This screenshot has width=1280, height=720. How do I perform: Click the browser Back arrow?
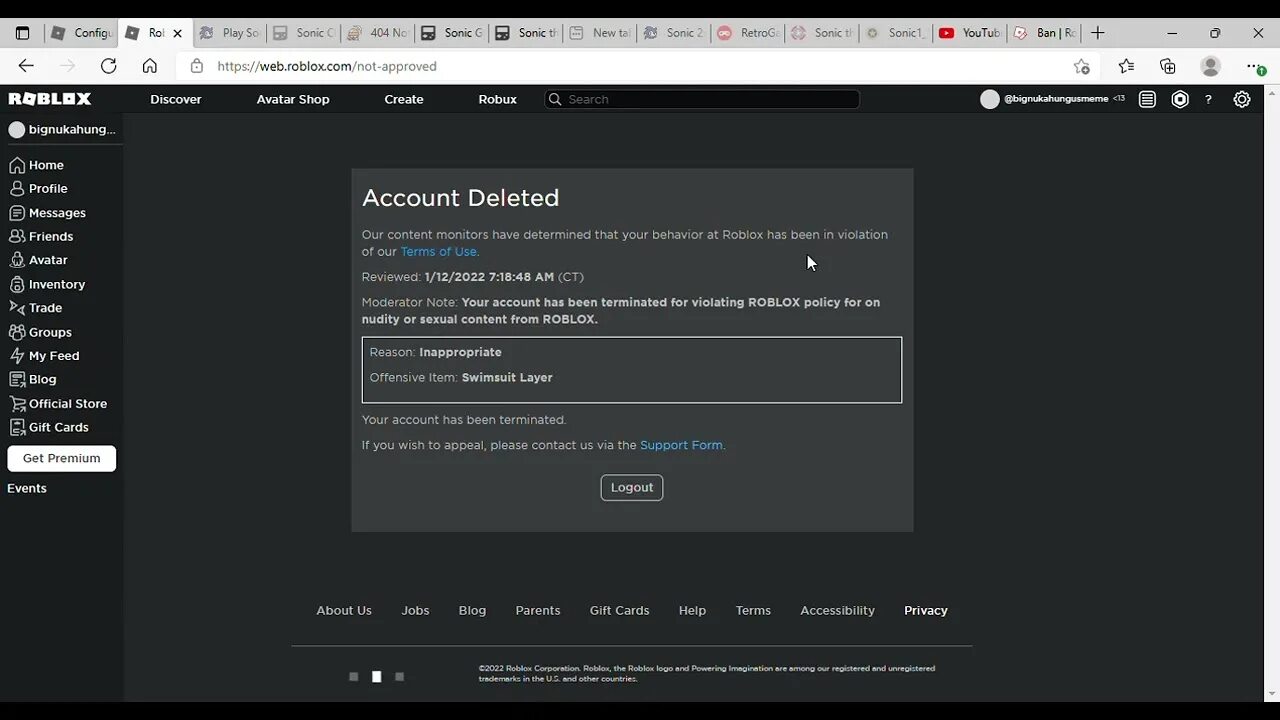click(x=26, y=66)
